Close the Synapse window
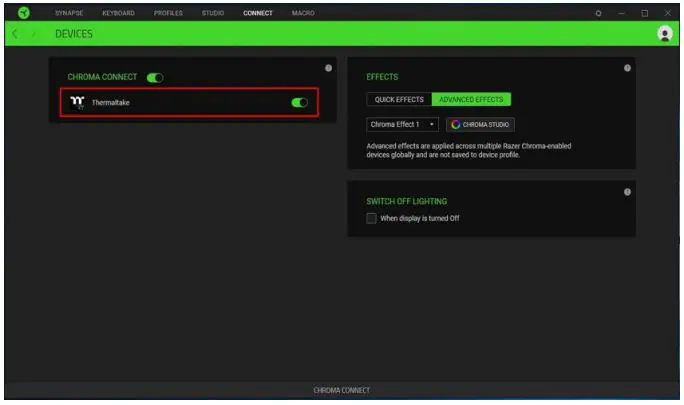684x405 pixels. 667,14
